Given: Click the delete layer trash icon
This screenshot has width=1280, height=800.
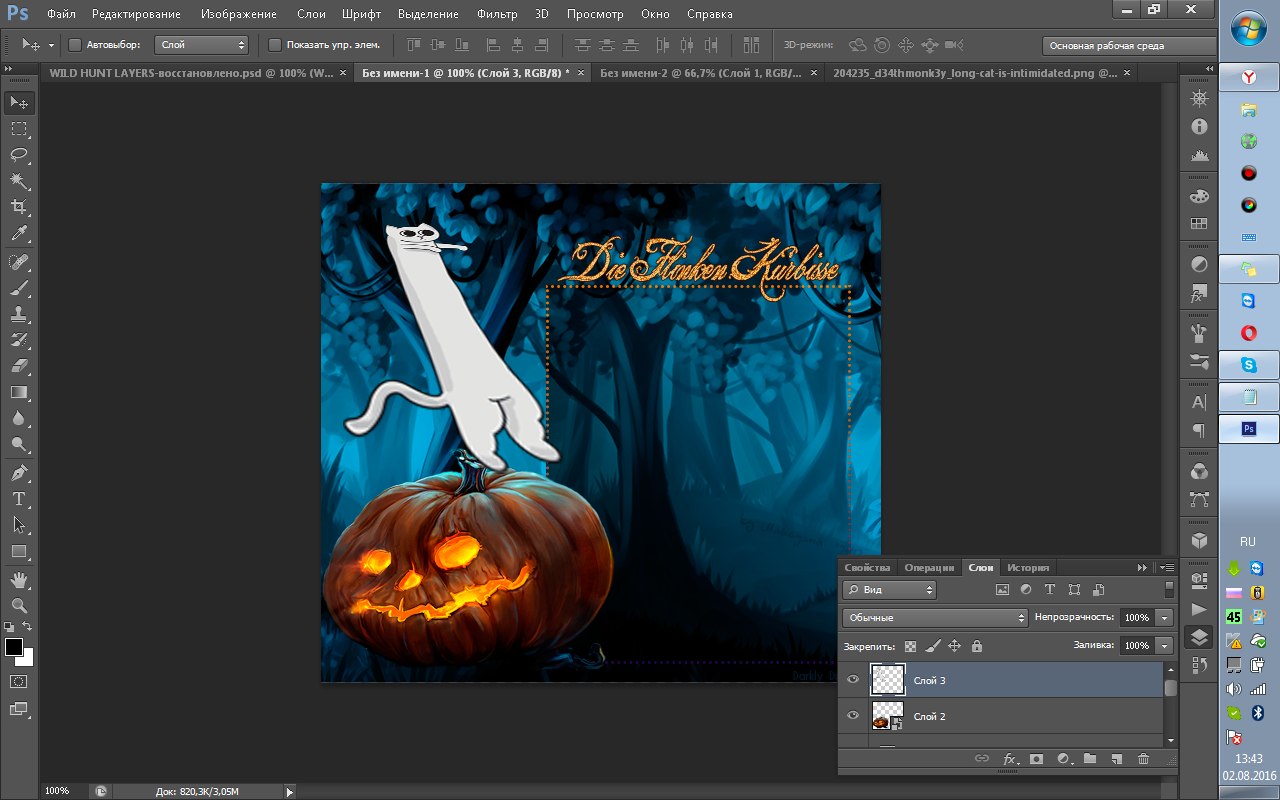Looking at the screenshot, I should pos(1143,759).
